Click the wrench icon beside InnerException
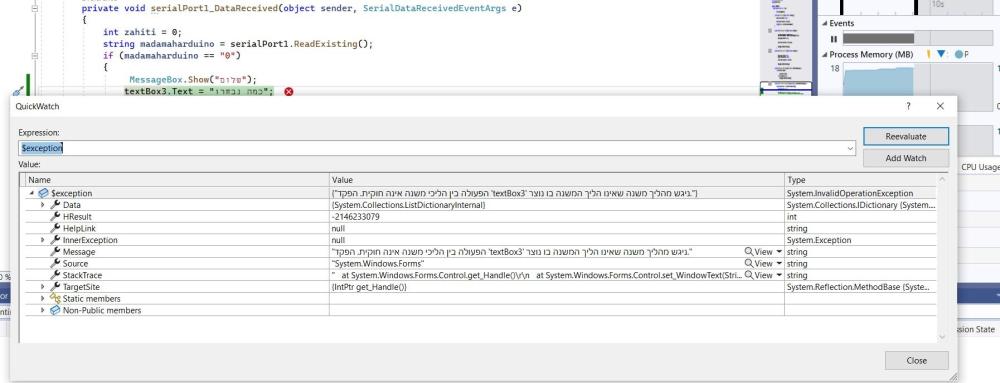Screen dimensions: 1000x383 (x=55, y=240)
